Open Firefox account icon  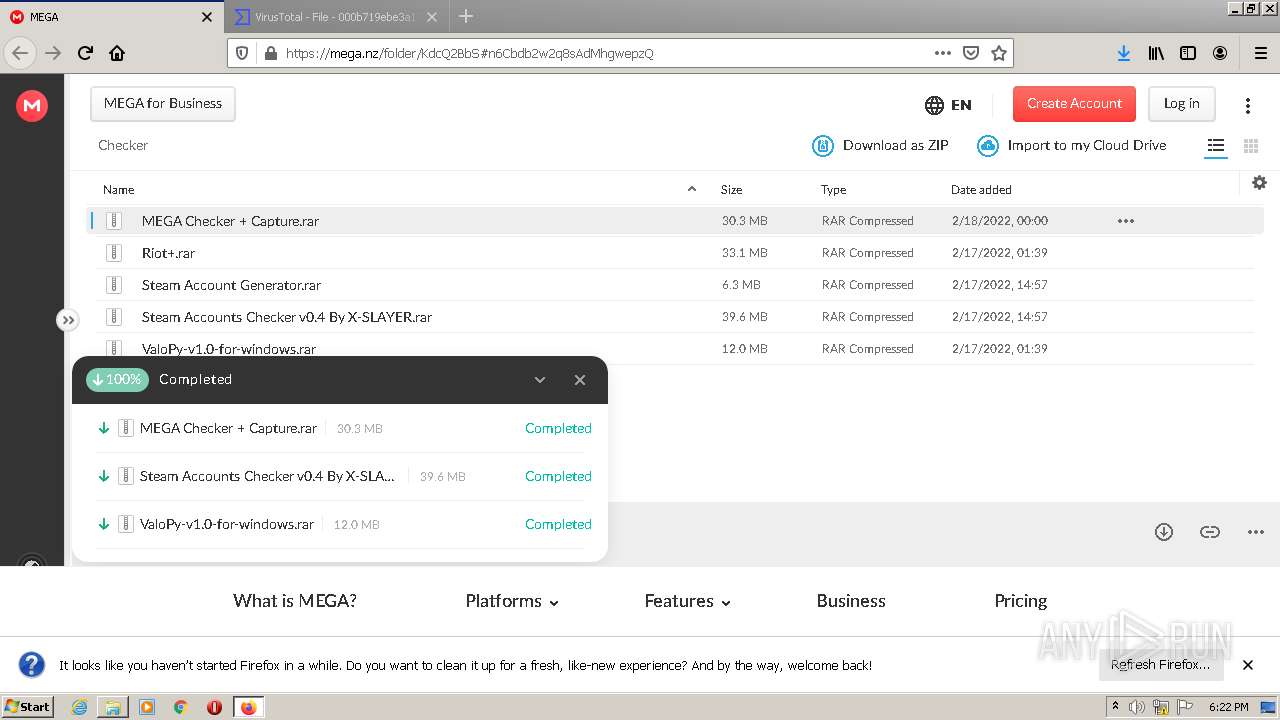click(x=1220, y=53)
